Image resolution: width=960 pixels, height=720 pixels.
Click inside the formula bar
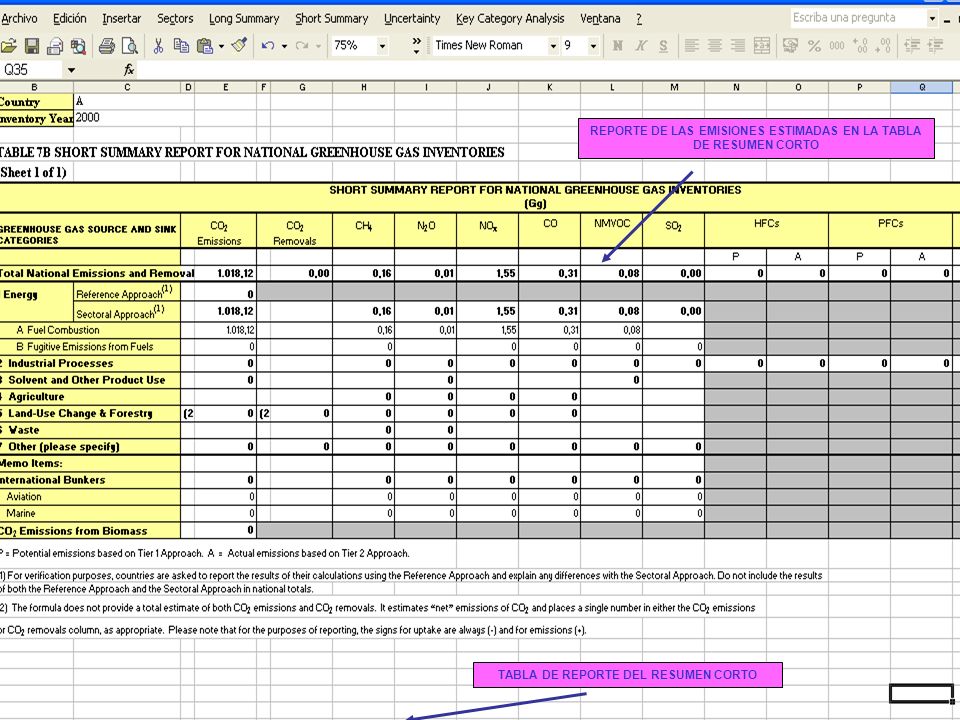548,70
